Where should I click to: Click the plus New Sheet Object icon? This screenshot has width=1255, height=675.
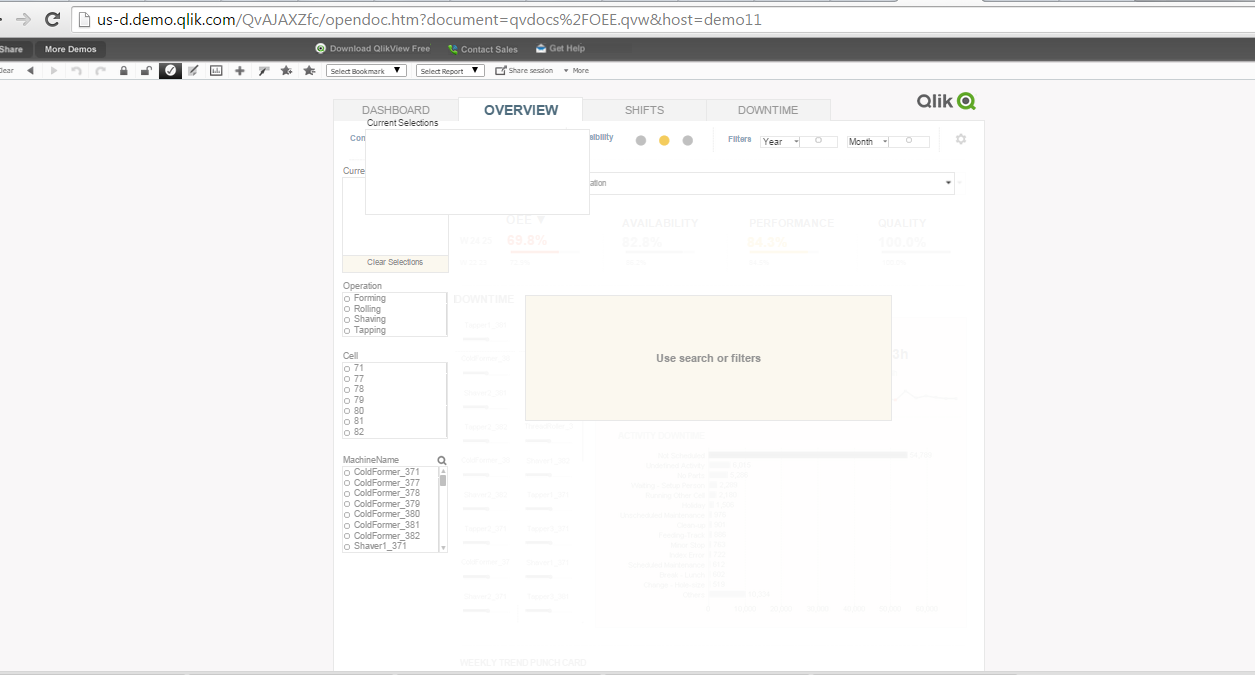pyautogui.click(x=240, y=71)
